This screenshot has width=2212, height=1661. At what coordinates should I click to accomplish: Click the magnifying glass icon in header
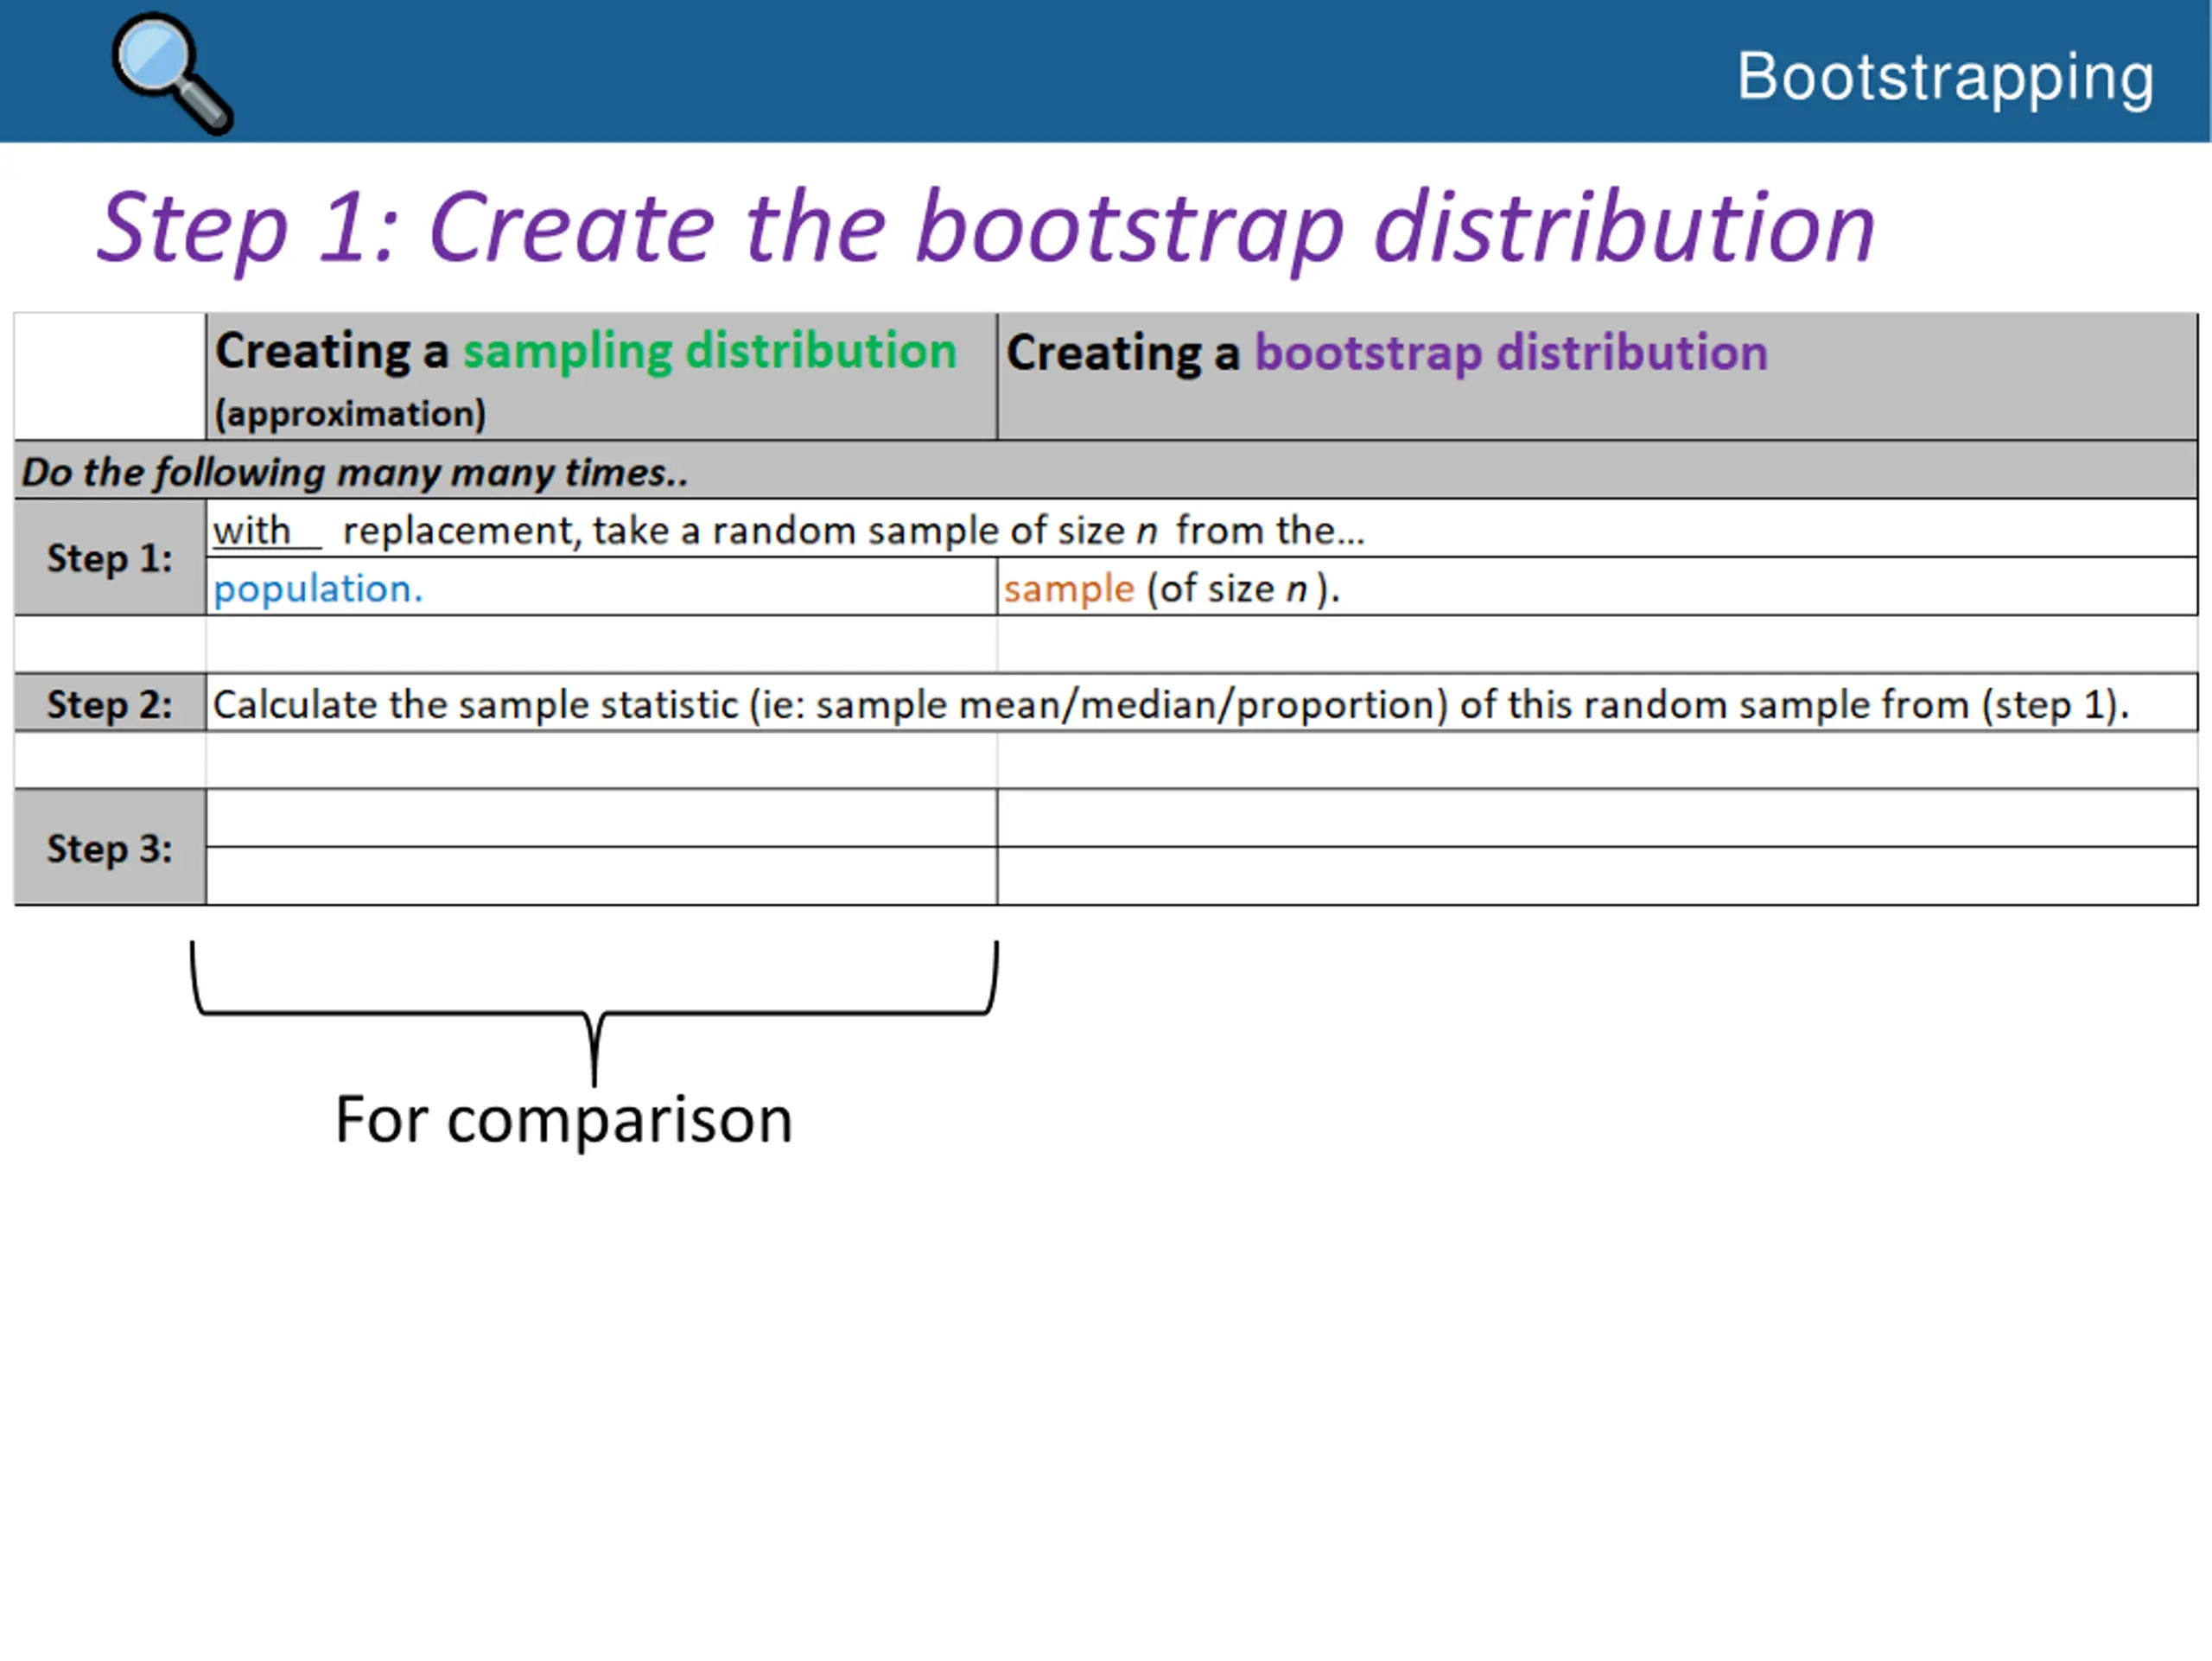coord(172,73)
